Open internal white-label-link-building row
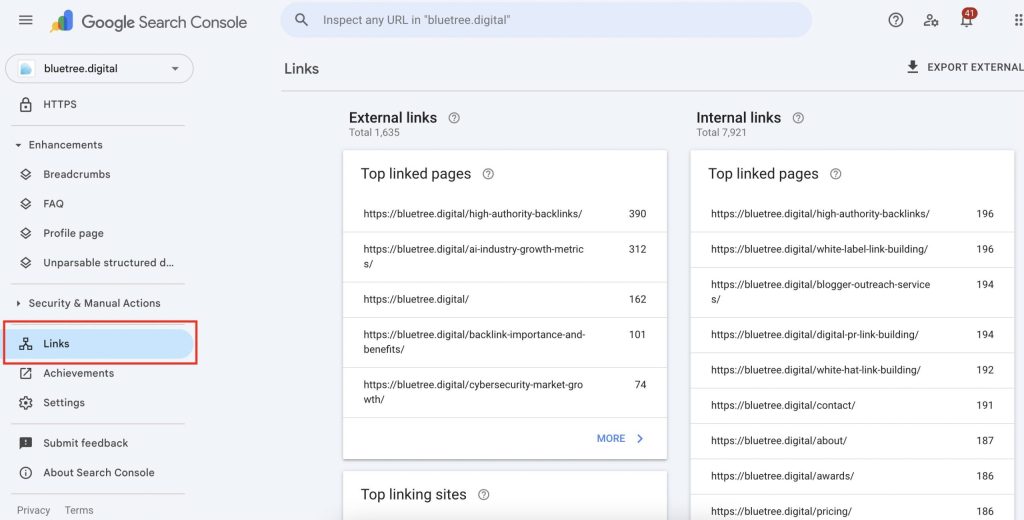 point(852,249)
